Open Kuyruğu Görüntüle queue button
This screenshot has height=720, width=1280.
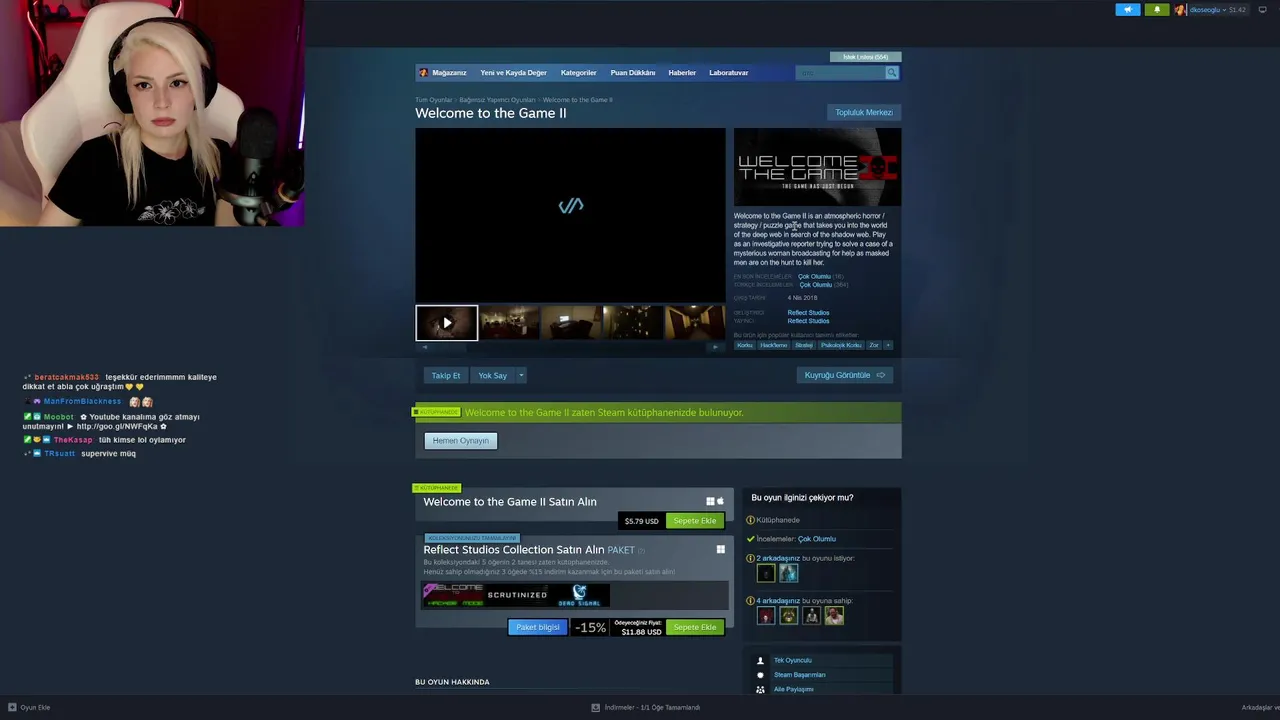point(845,375)
